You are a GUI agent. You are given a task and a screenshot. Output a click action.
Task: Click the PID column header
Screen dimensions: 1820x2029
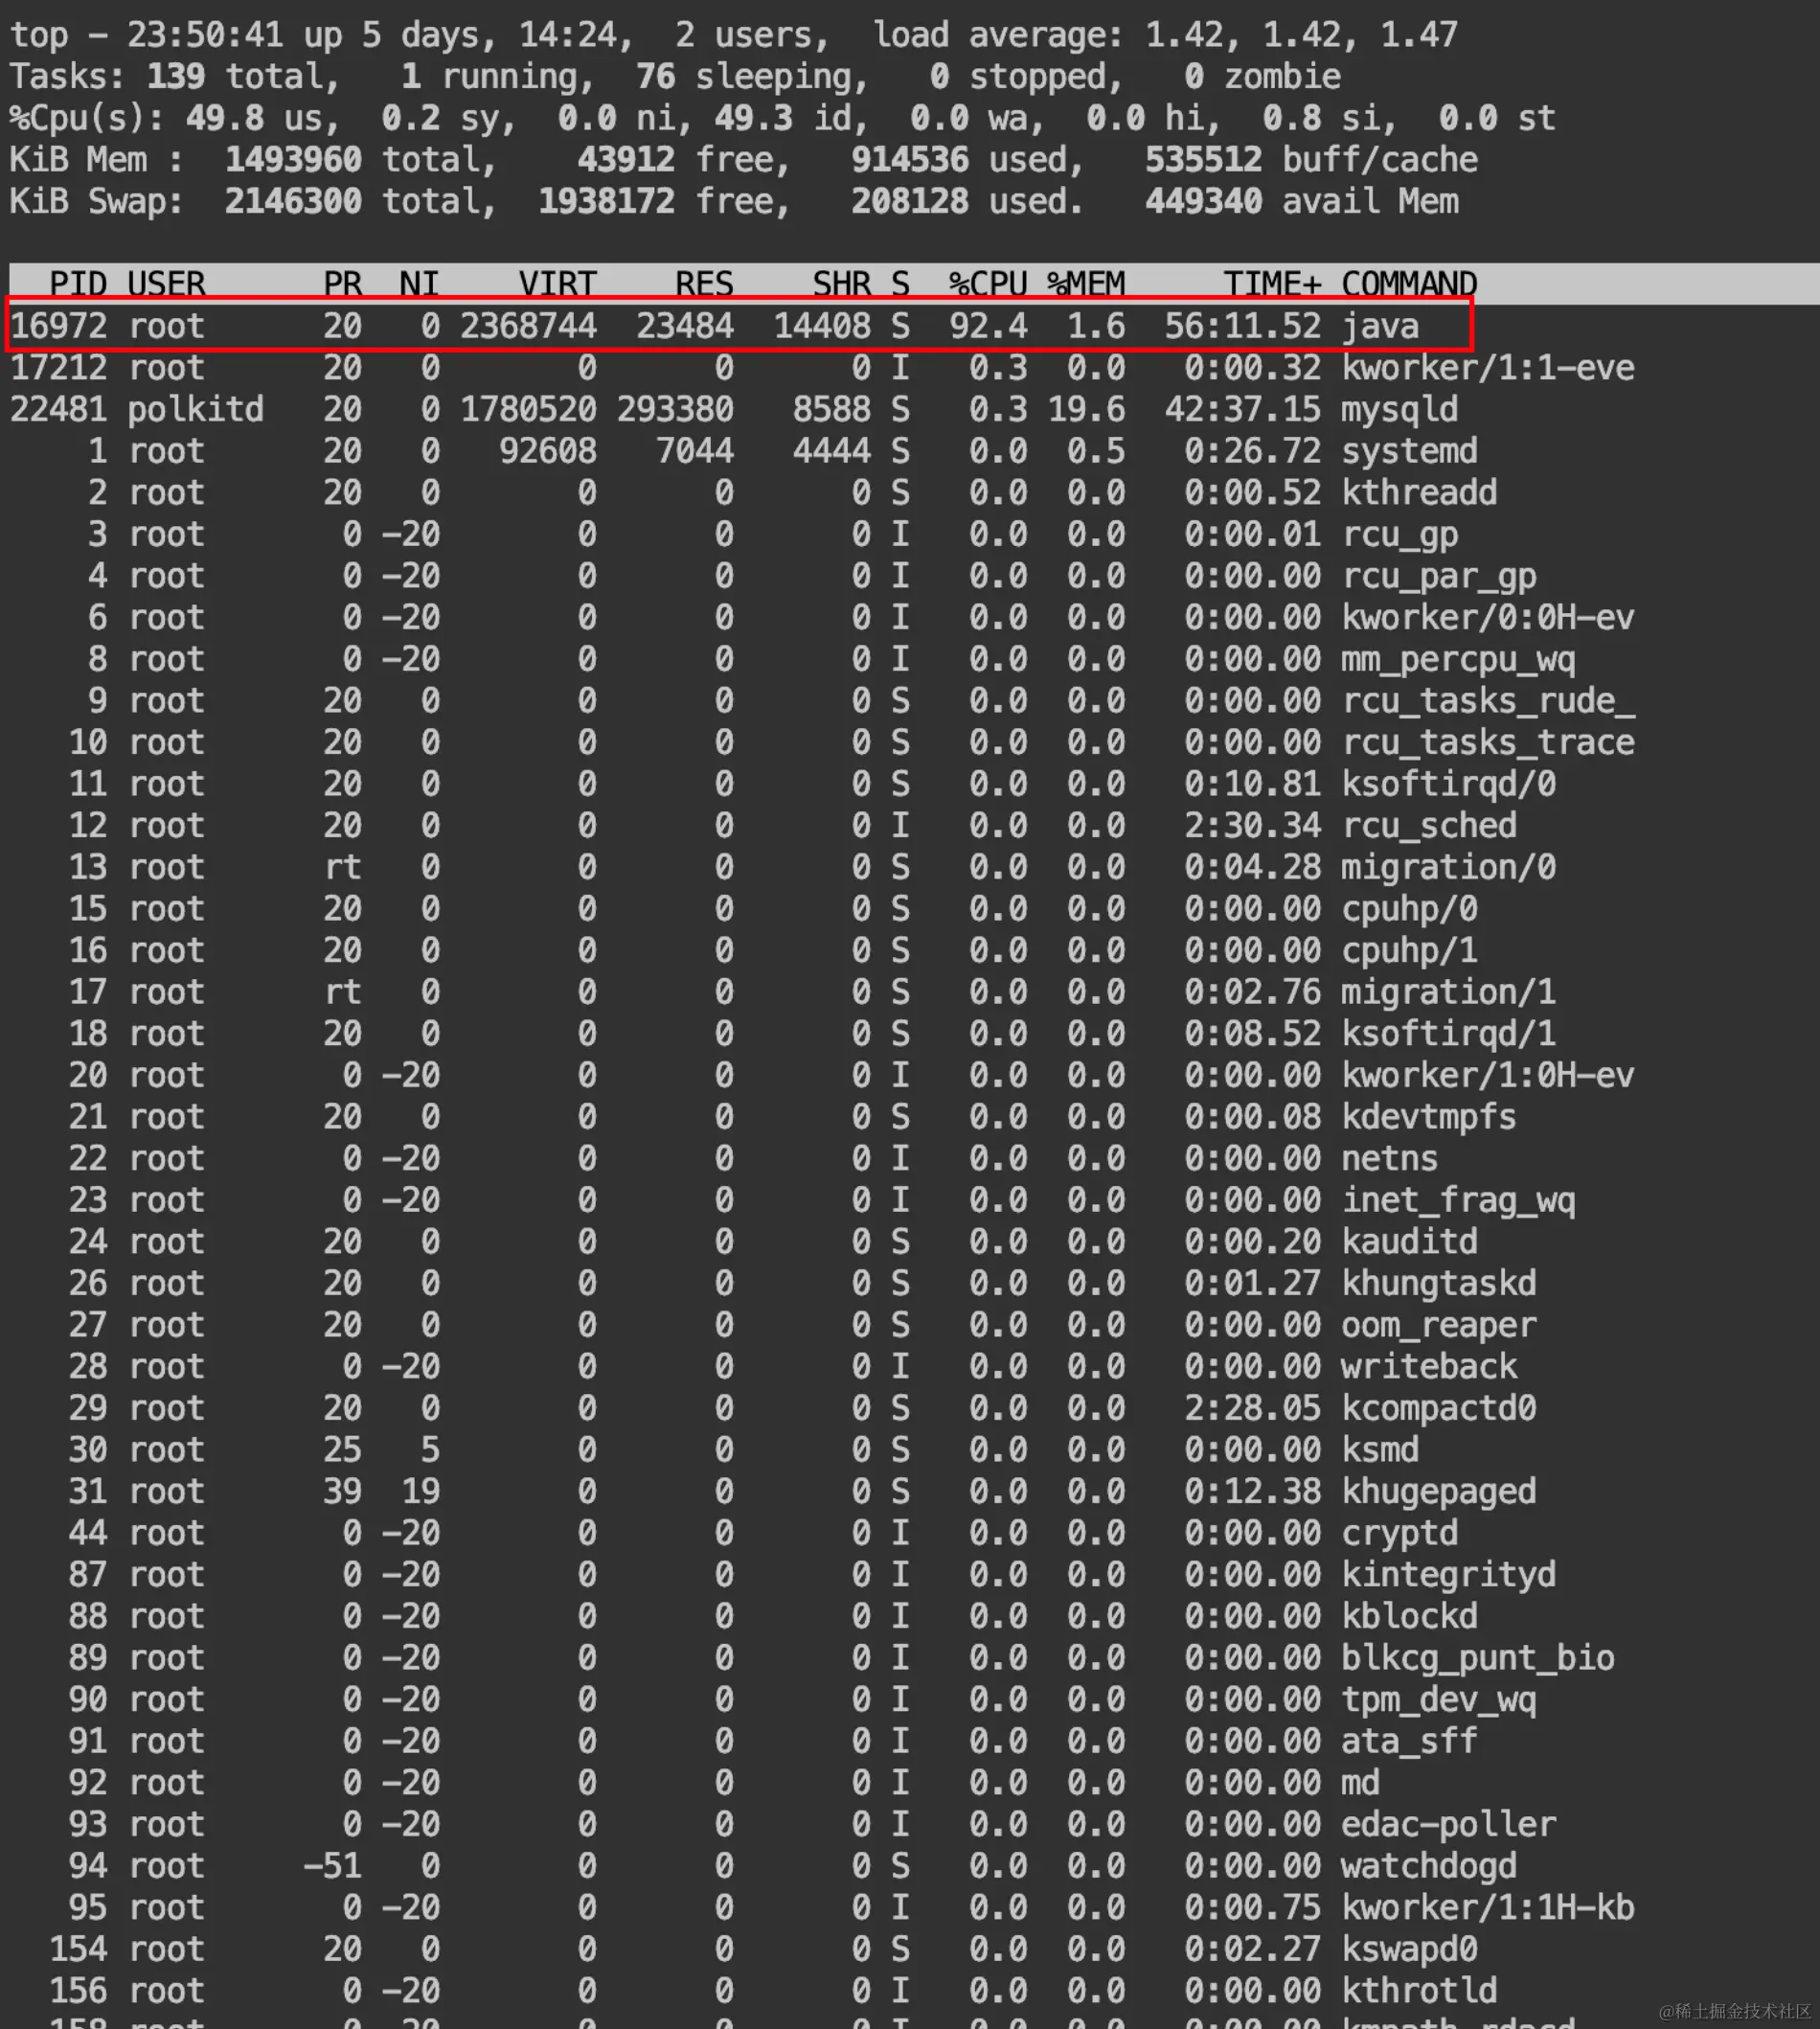point(78,284)
